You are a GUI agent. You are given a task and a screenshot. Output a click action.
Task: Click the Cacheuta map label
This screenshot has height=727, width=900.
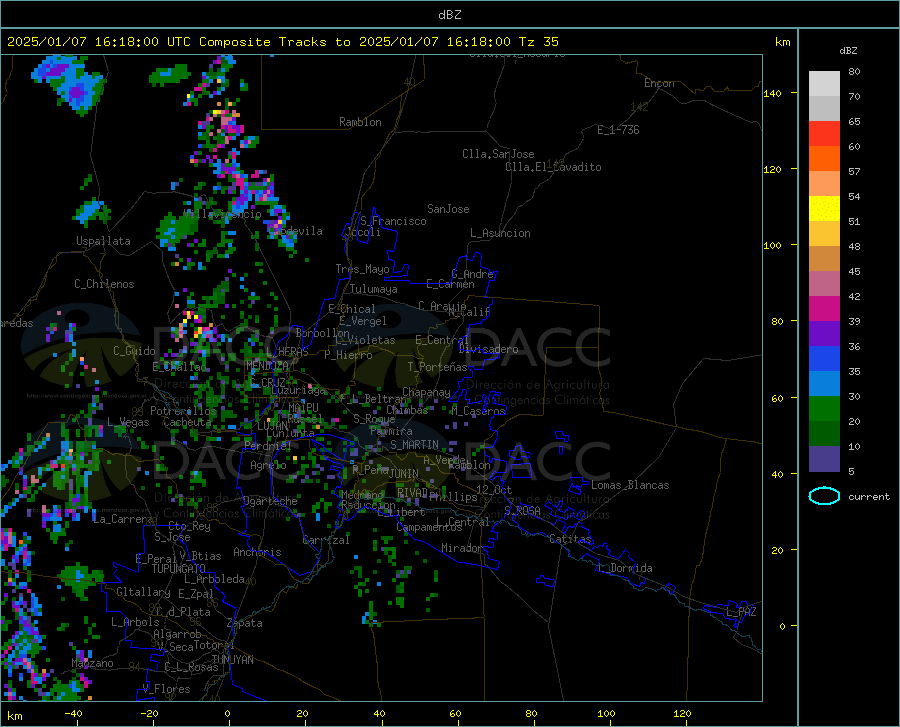click(x=187, y=422)
